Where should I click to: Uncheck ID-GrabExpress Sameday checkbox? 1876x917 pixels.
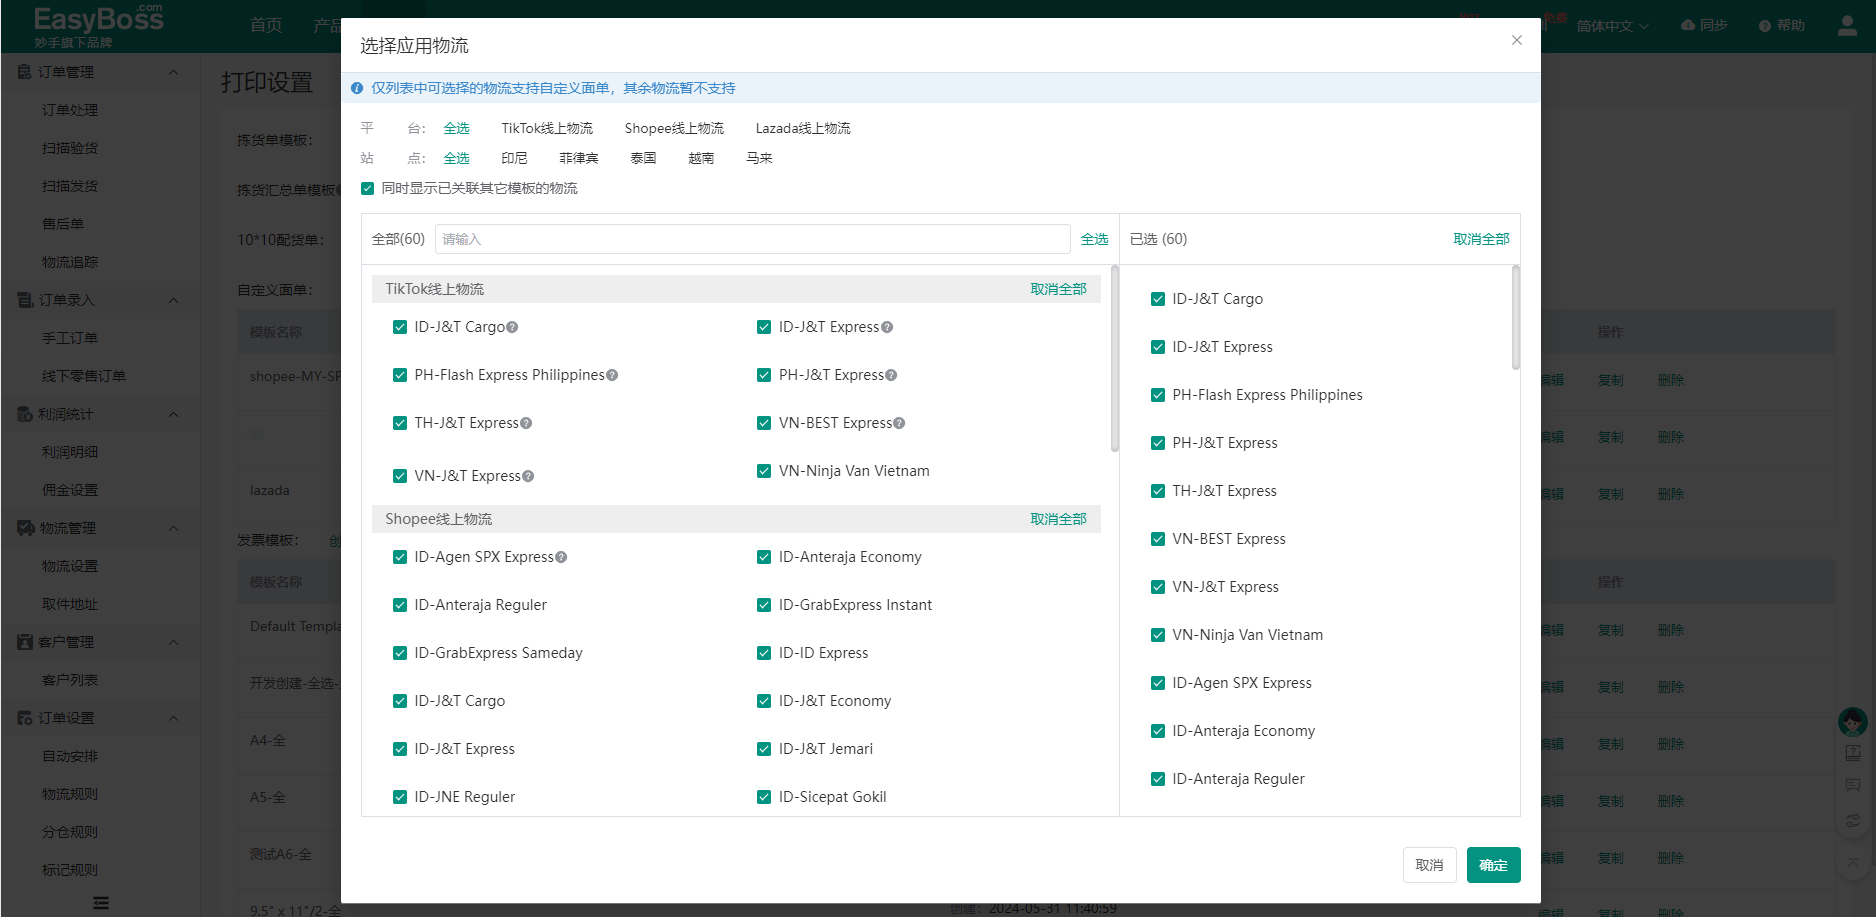(x=400, y=653)
